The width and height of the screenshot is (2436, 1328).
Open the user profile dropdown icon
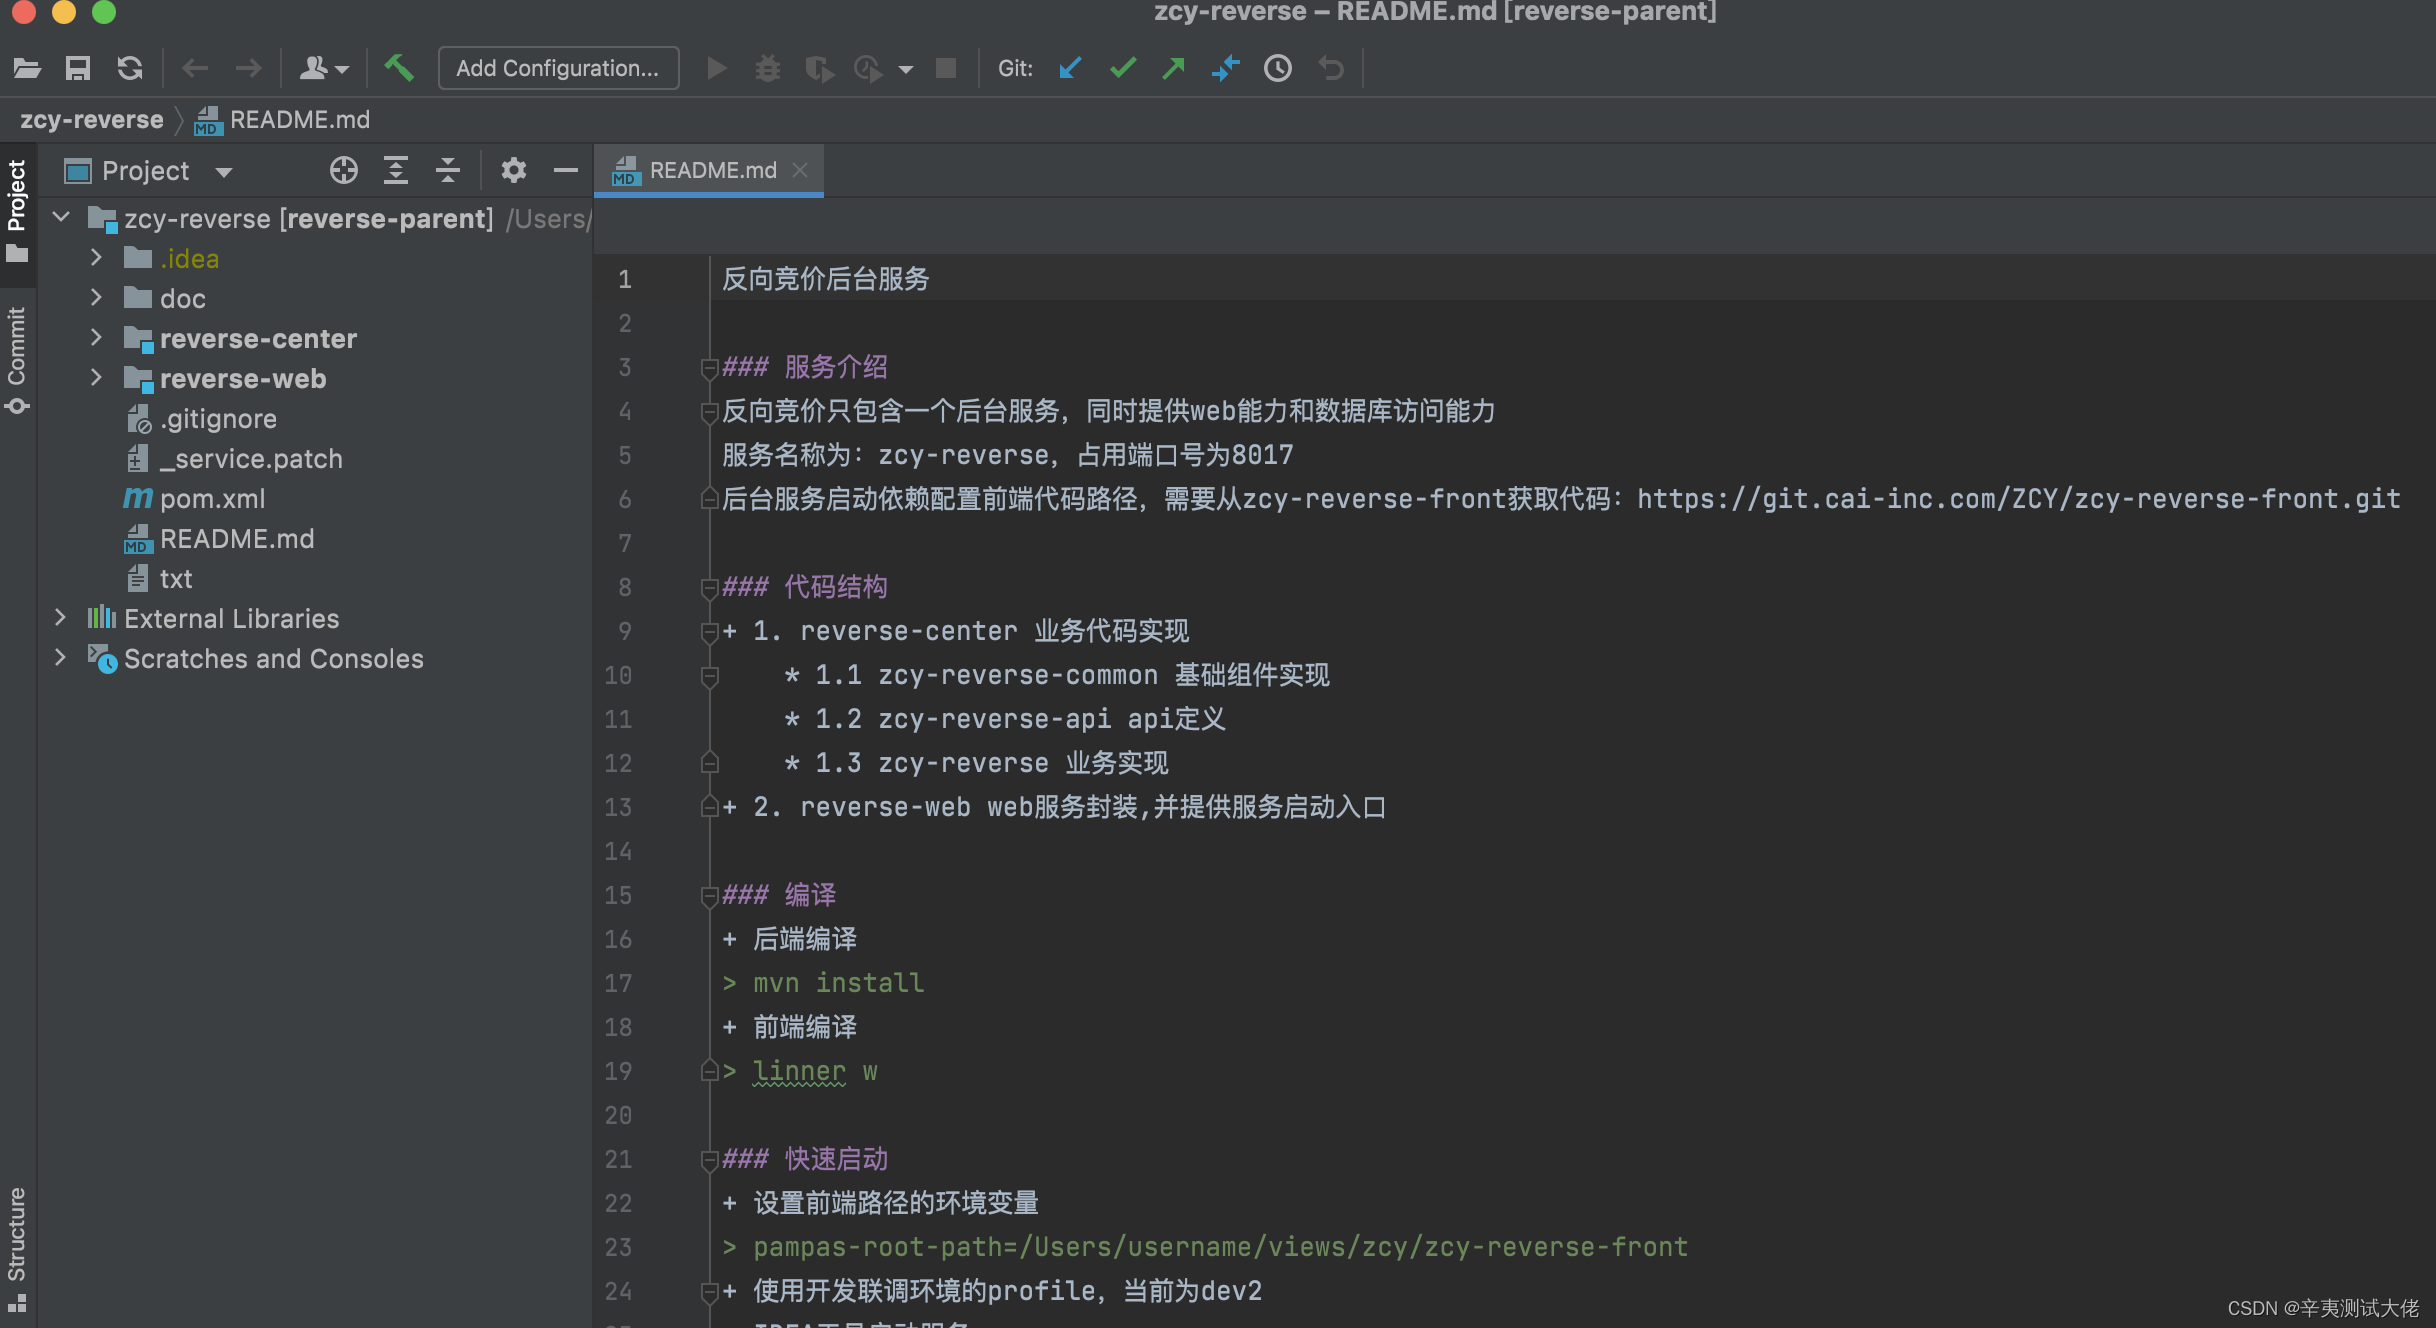pyautogui.click(x=324, y=68)
